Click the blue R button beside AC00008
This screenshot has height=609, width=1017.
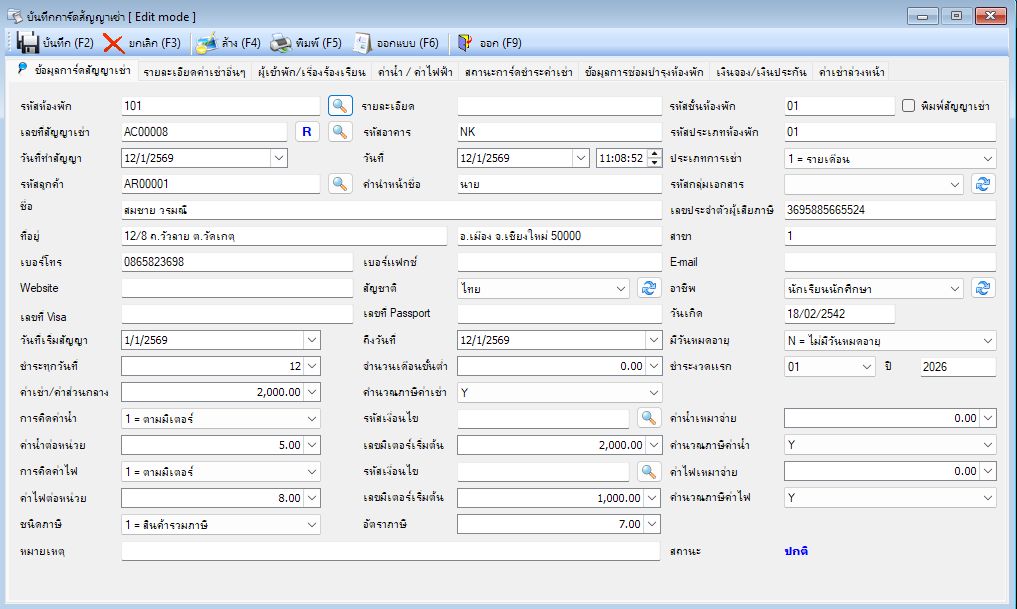tap(307, 132)
